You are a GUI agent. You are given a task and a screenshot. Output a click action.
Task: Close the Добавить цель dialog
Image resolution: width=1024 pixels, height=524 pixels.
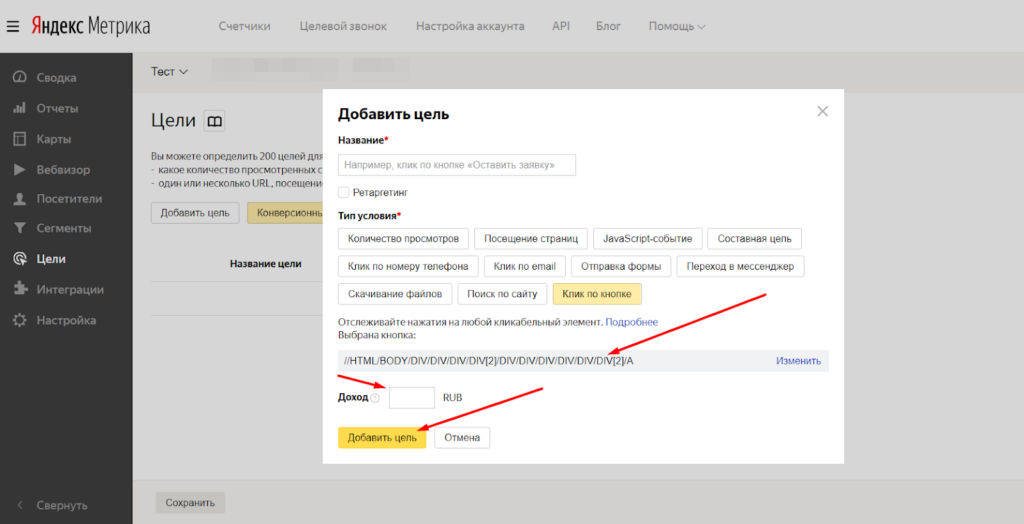click(x=822, y=111)
